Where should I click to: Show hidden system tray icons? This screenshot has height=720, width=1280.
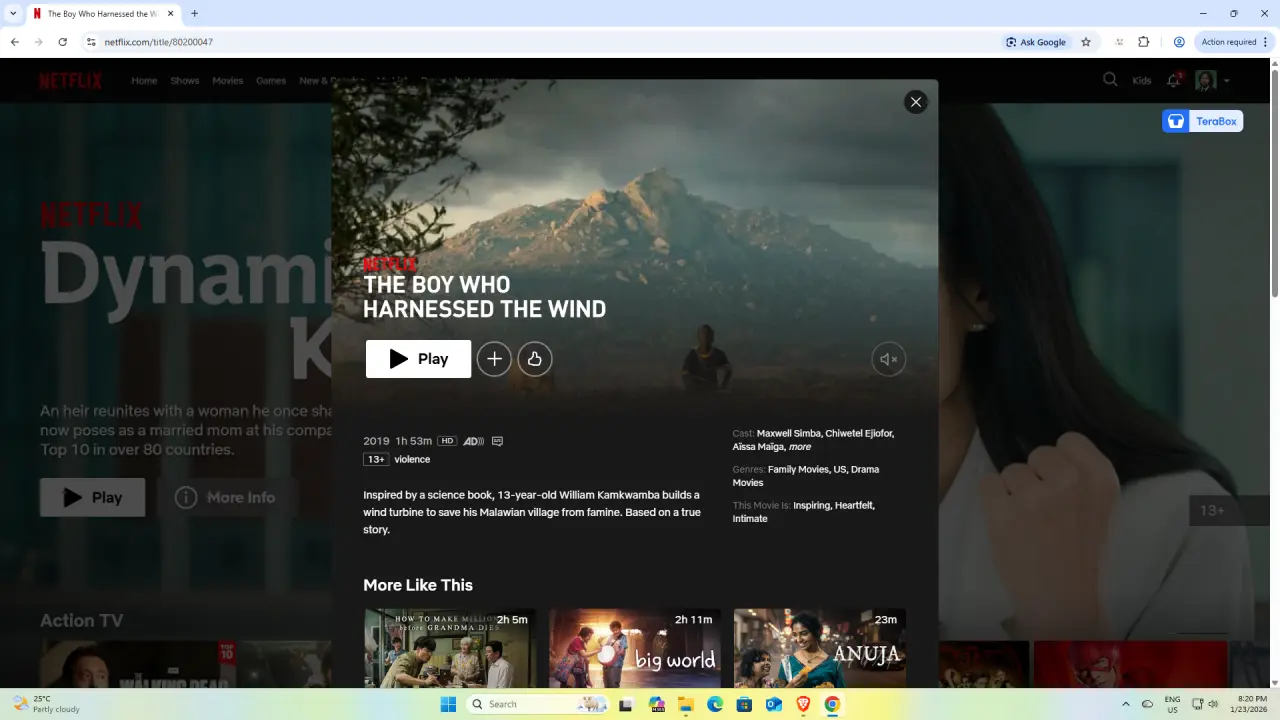click(x=1125, y=704)
